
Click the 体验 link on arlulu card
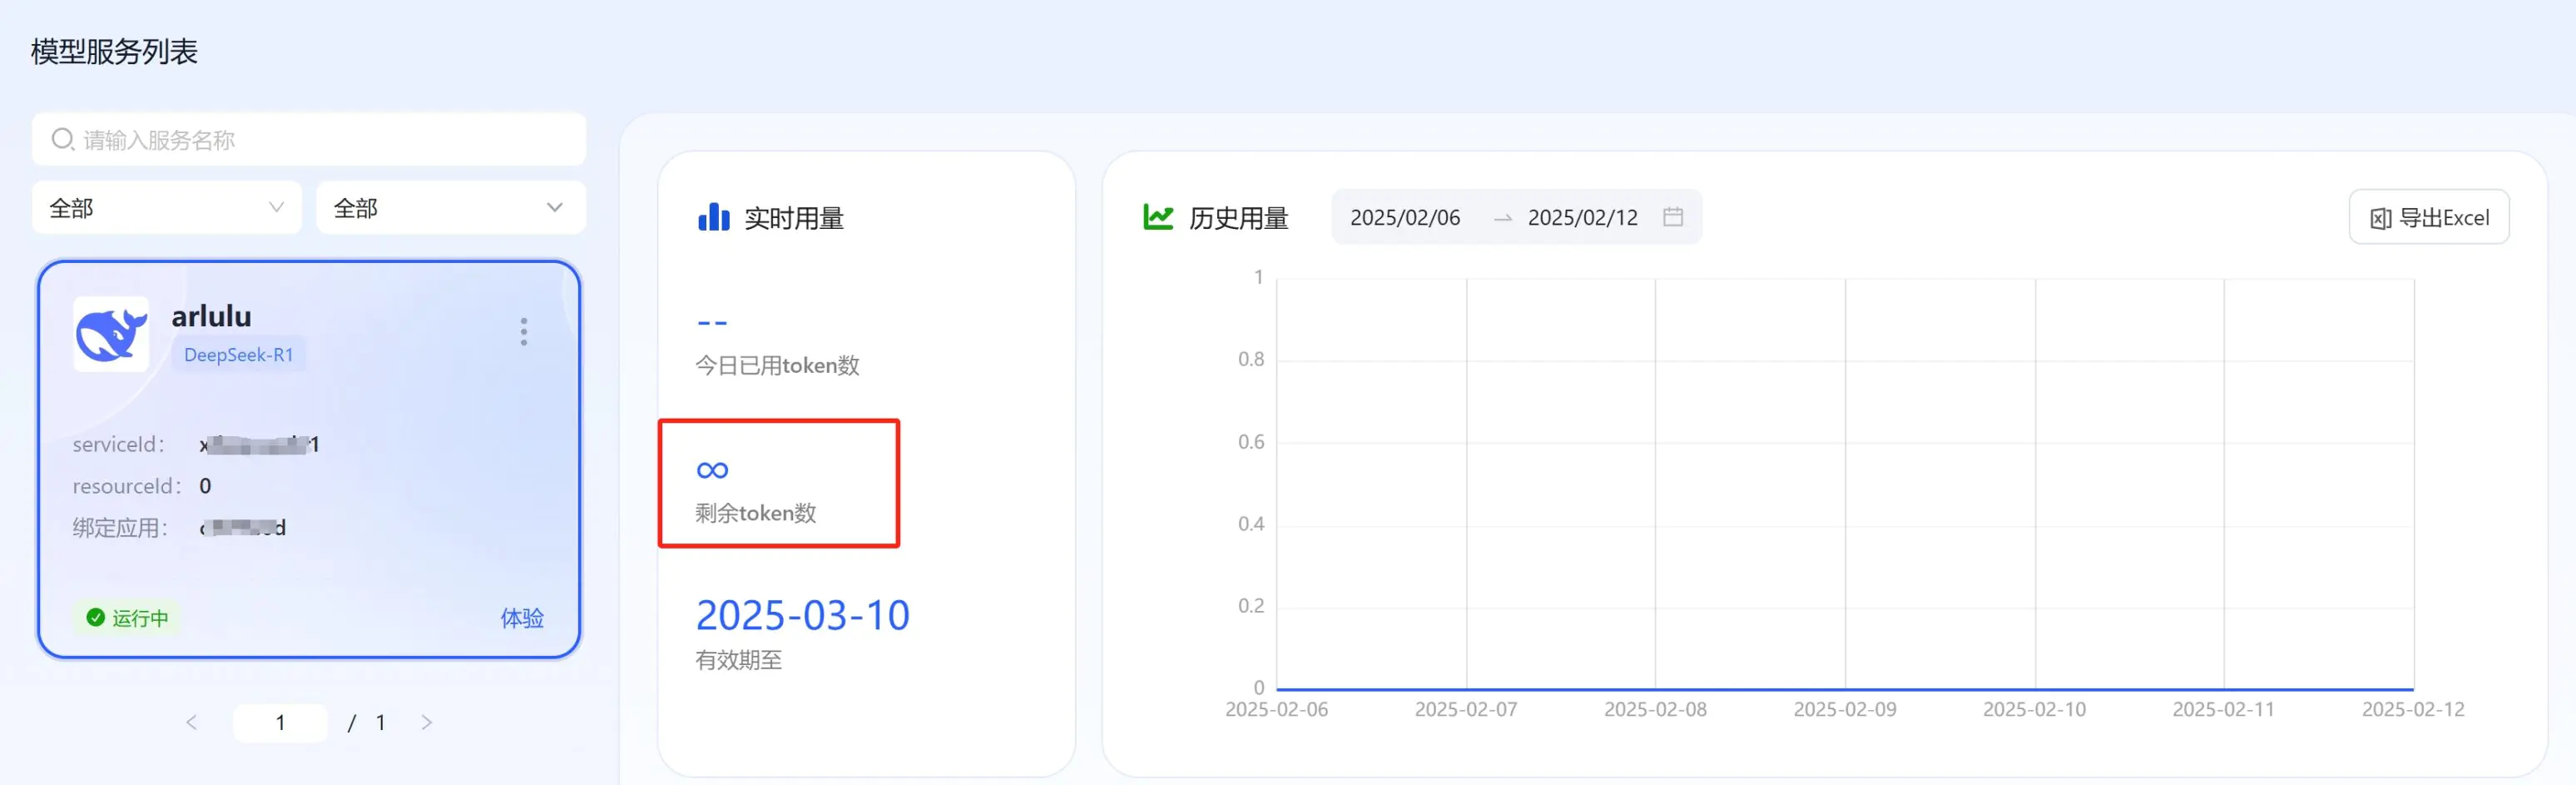[x=521, y=618]
